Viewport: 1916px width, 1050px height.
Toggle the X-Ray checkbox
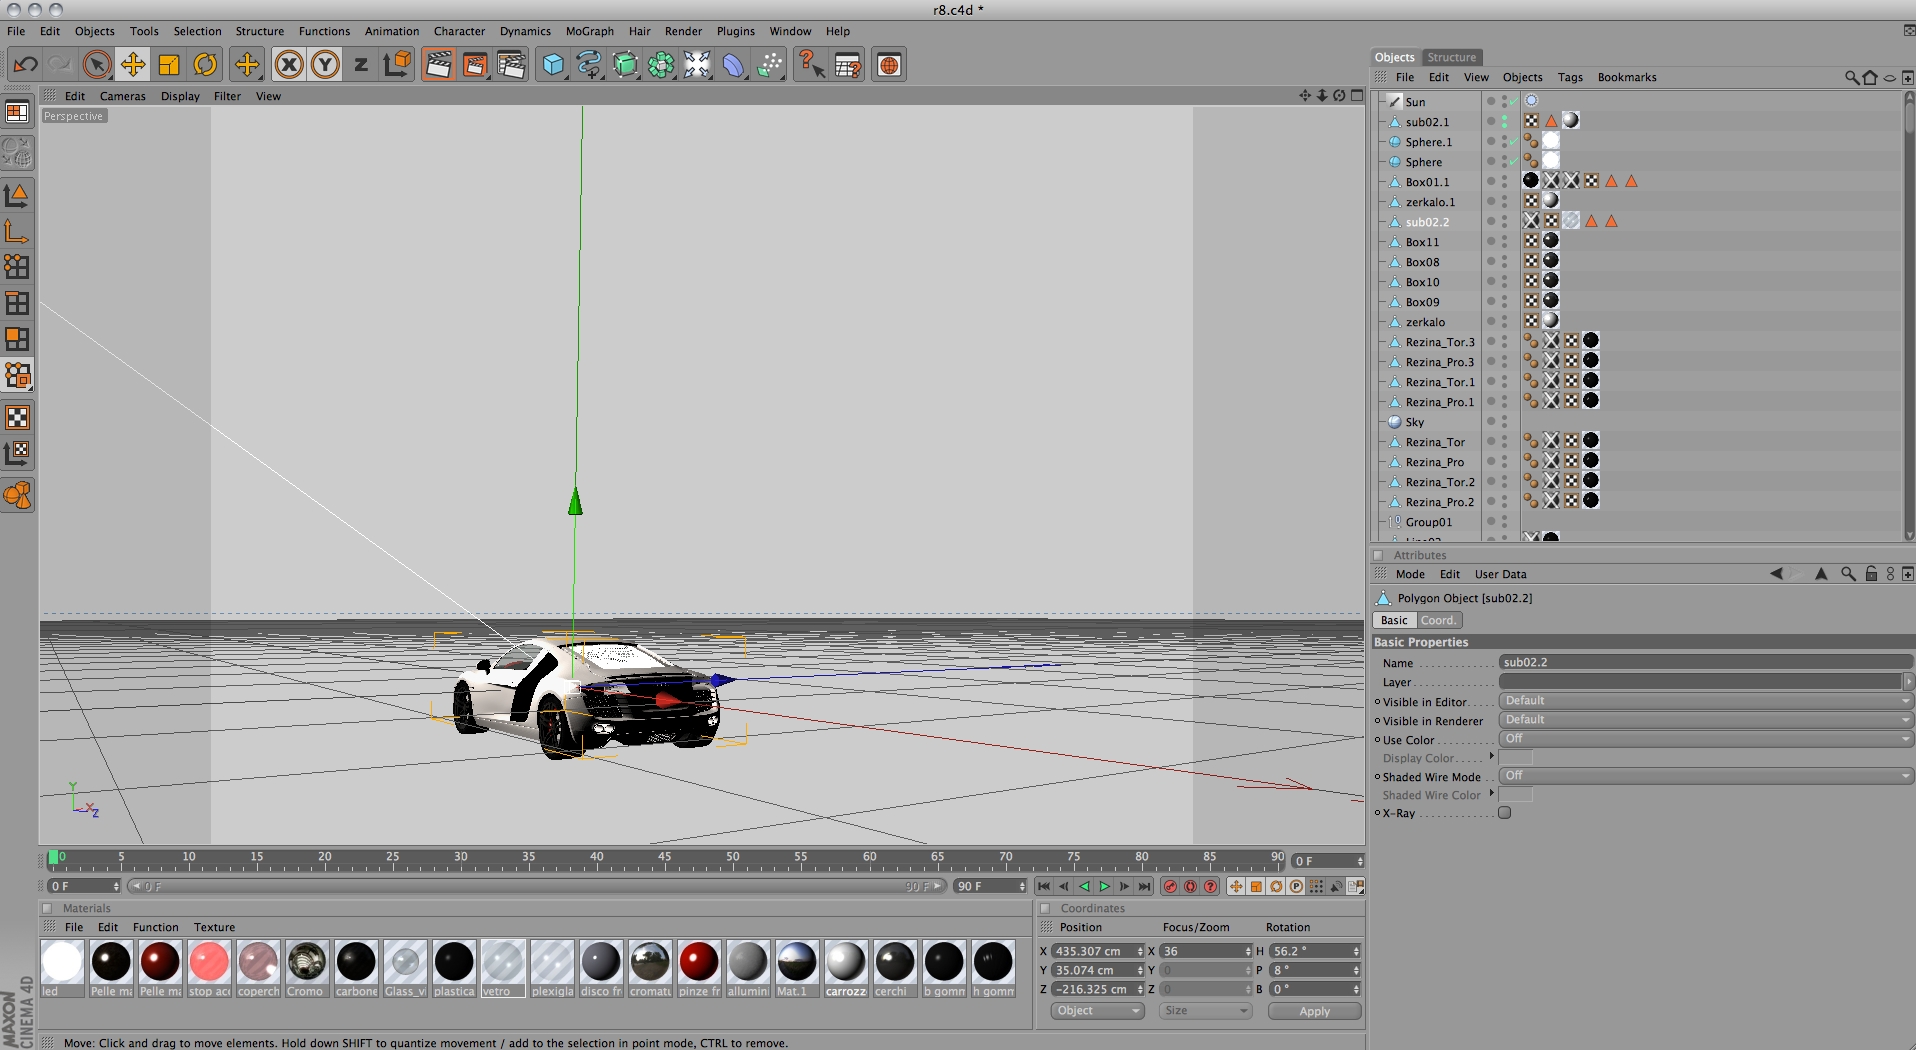1504,813
